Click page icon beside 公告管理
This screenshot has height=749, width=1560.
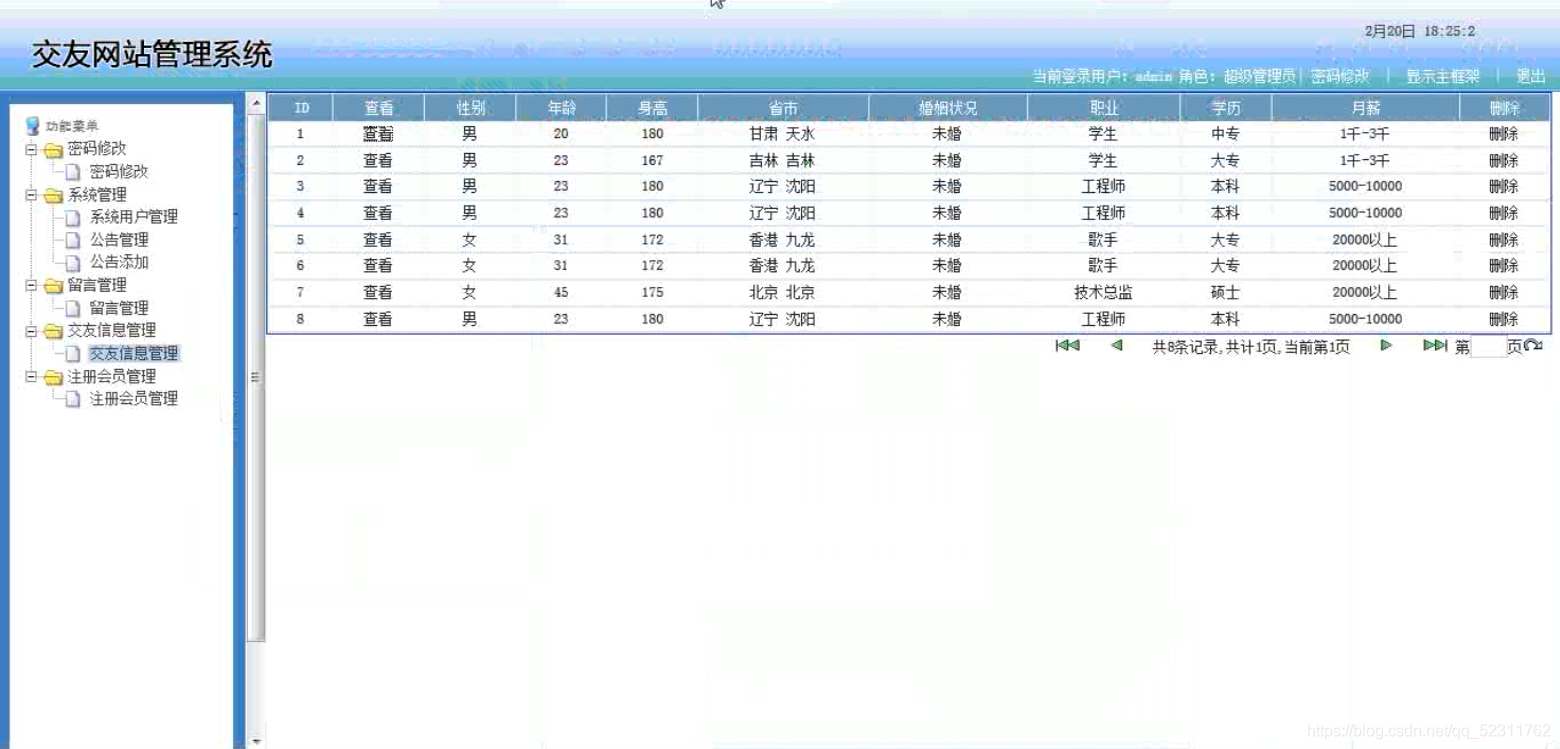coord(72,240)
